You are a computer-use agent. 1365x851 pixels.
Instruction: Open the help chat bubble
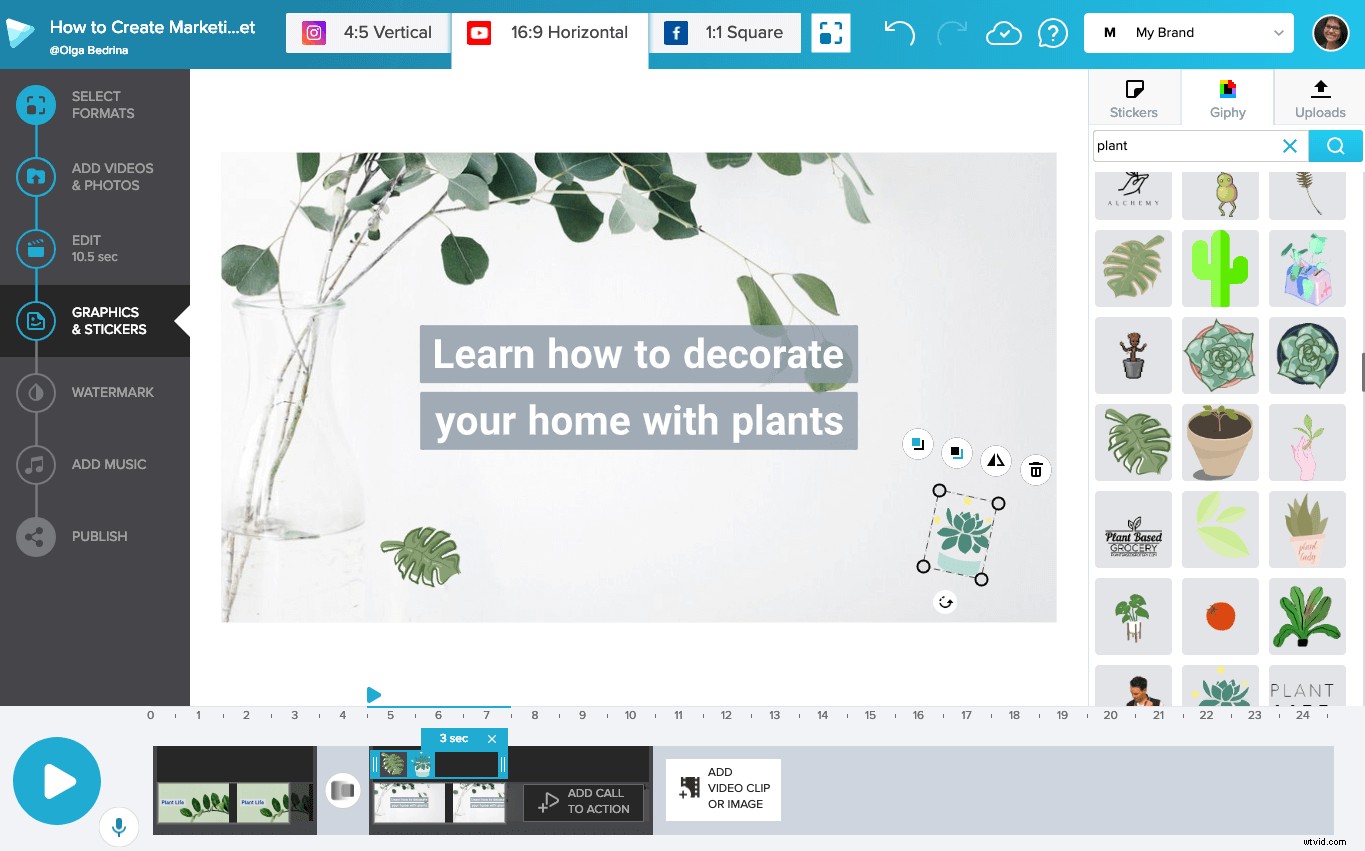coord(1052,32)
